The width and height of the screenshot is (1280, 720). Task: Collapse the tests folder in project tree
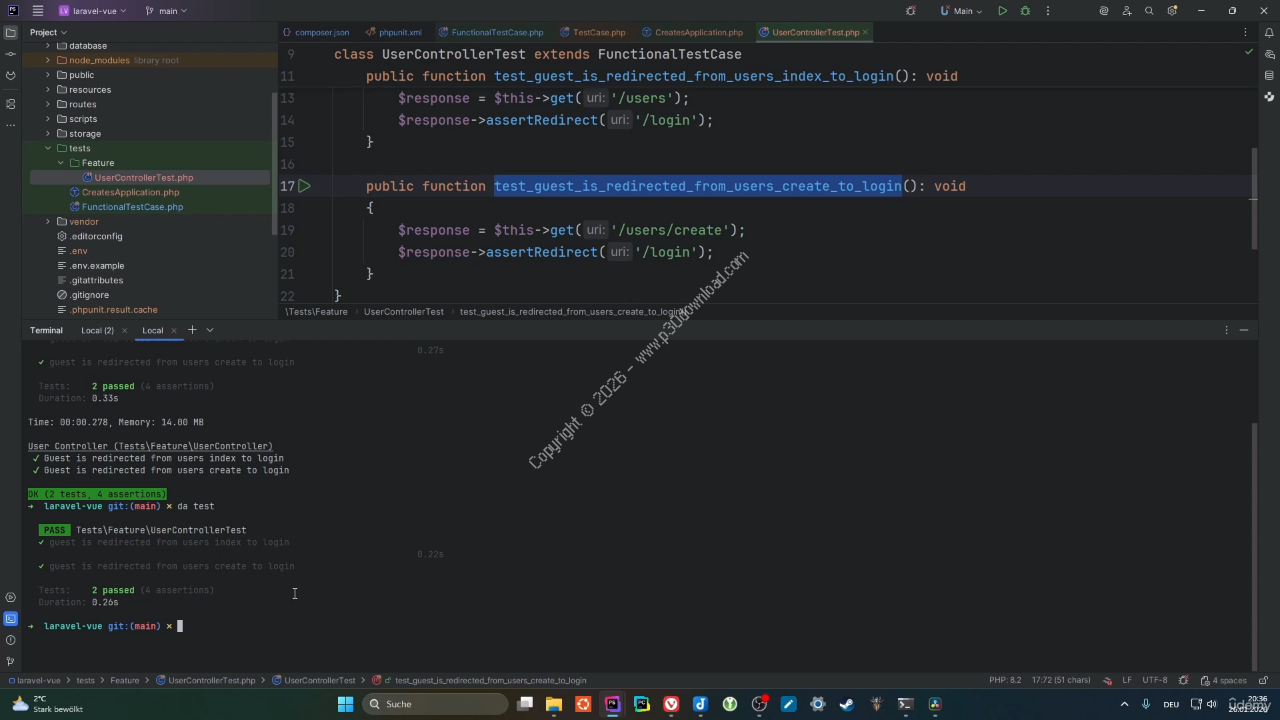pyautogui.click(x=48, y=148)
